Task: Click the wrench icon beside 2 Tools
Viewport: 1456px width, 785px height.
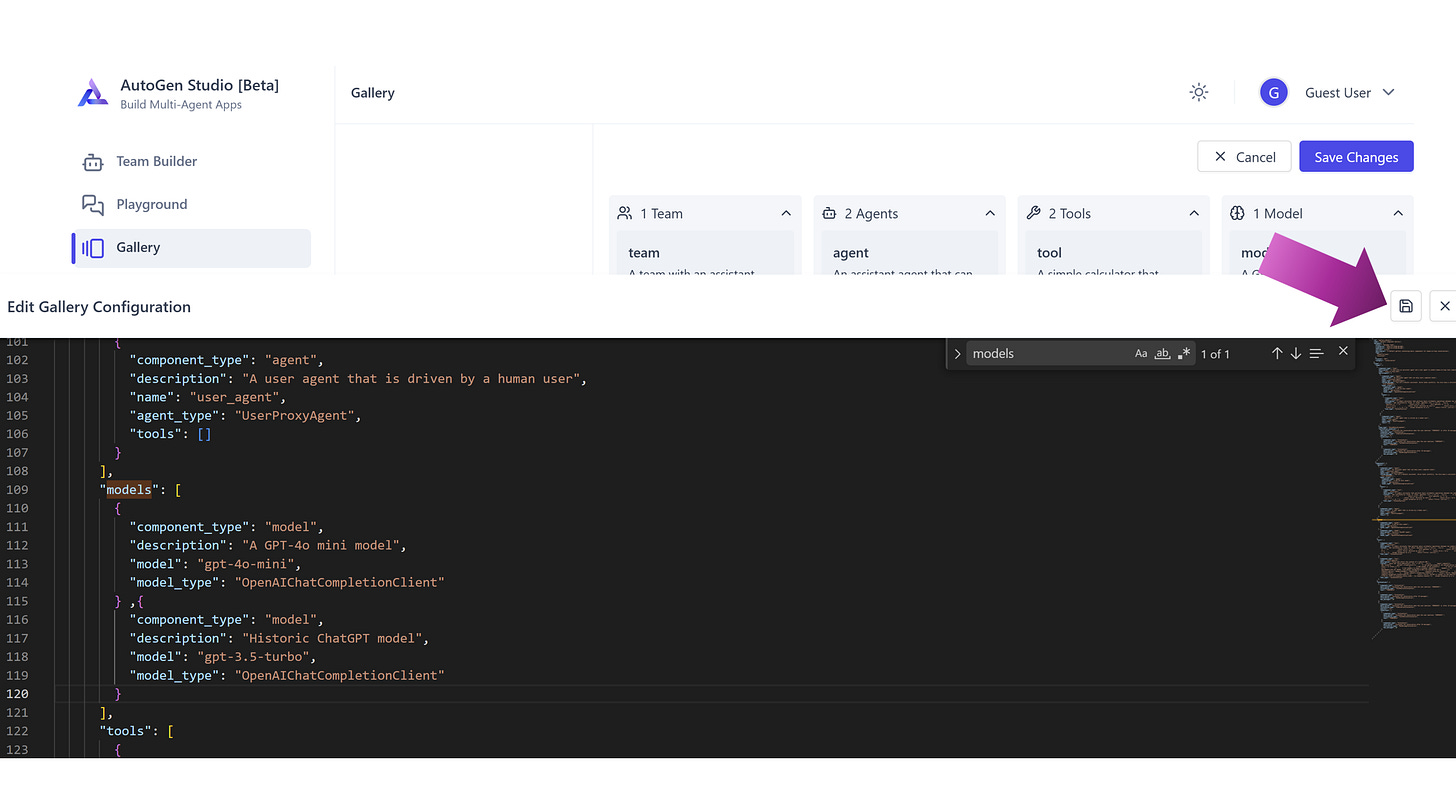Action: pyautogui.click(x=1032, y=213)
